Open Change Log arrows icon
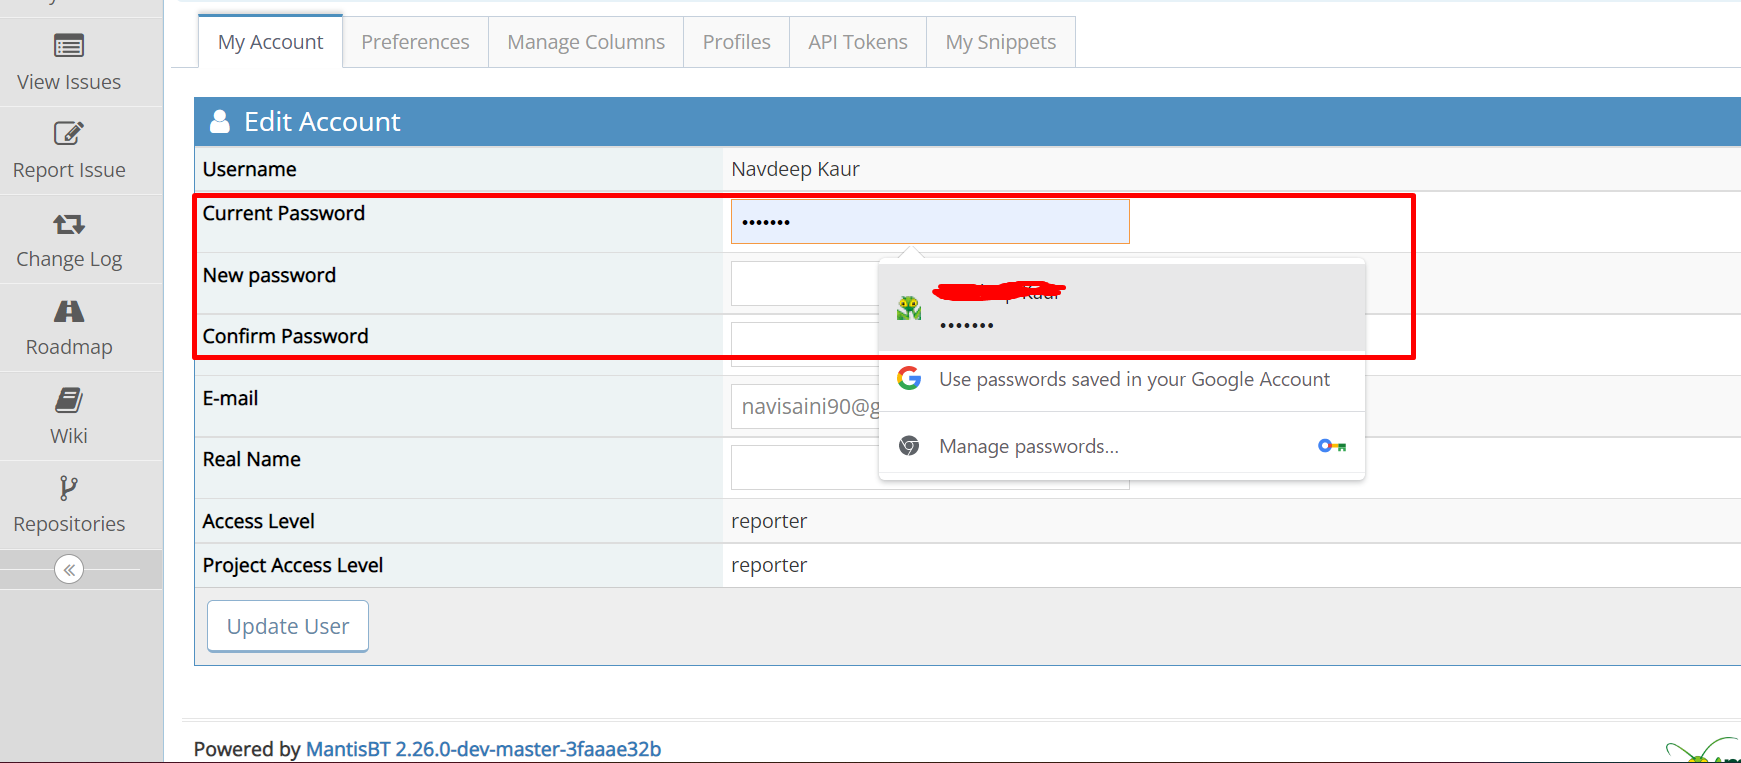The image size is (1741, 763). click(69, 223)
